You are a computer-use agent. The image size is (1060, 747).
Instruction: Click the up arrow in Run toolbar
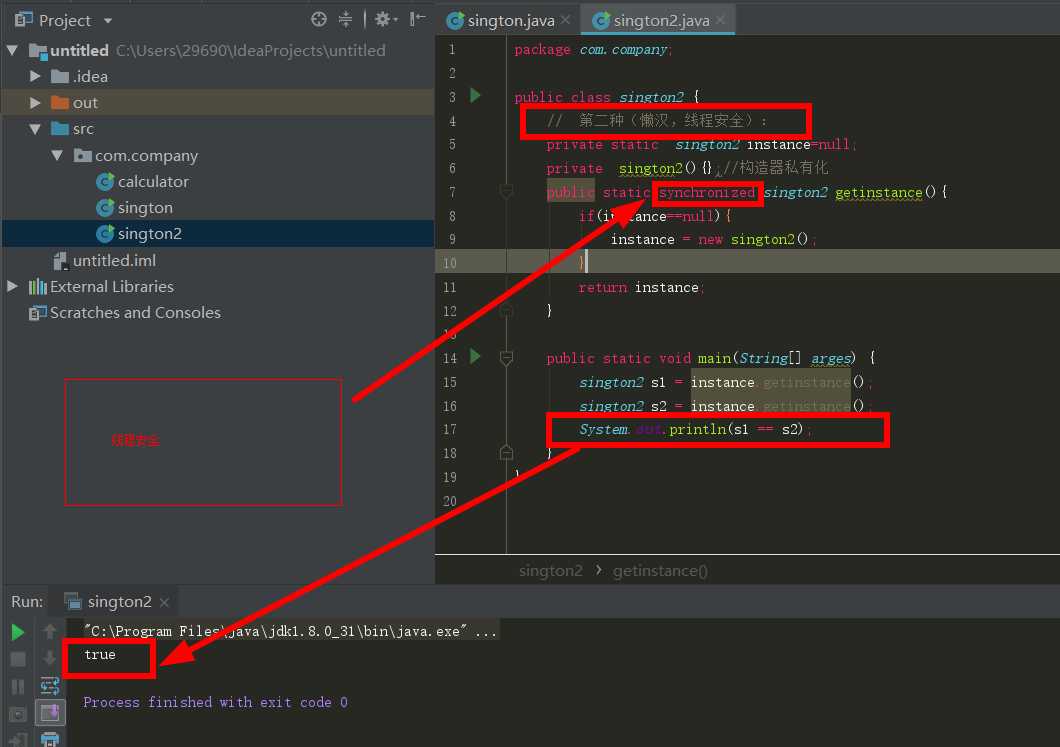click(x=50, y=632)
